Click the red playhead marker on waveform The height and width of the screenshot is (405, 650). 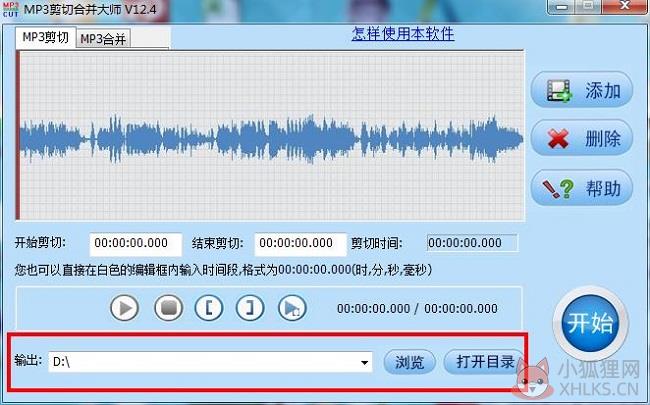pos(18,136)
